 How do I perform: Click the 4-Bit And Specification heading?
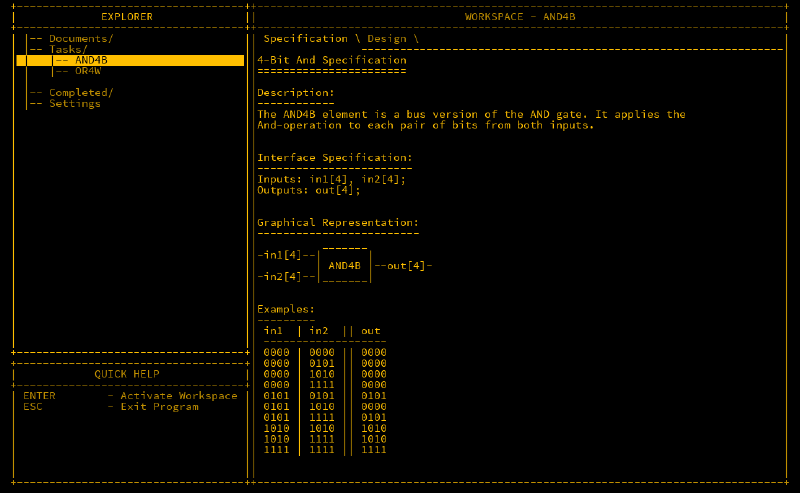(x=332, y=60)
